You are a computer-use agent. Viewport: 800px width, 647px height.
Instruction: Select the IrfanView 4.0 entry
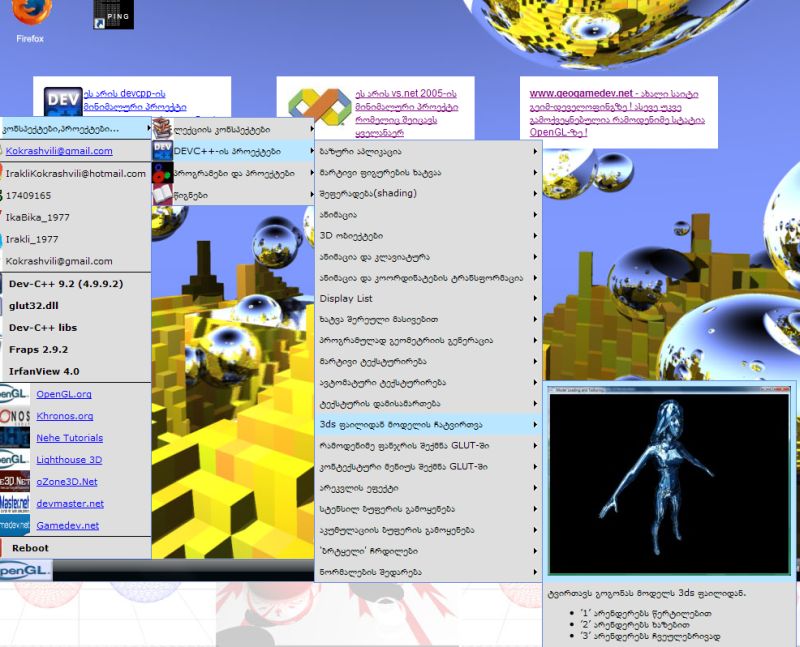click(76, 371)
